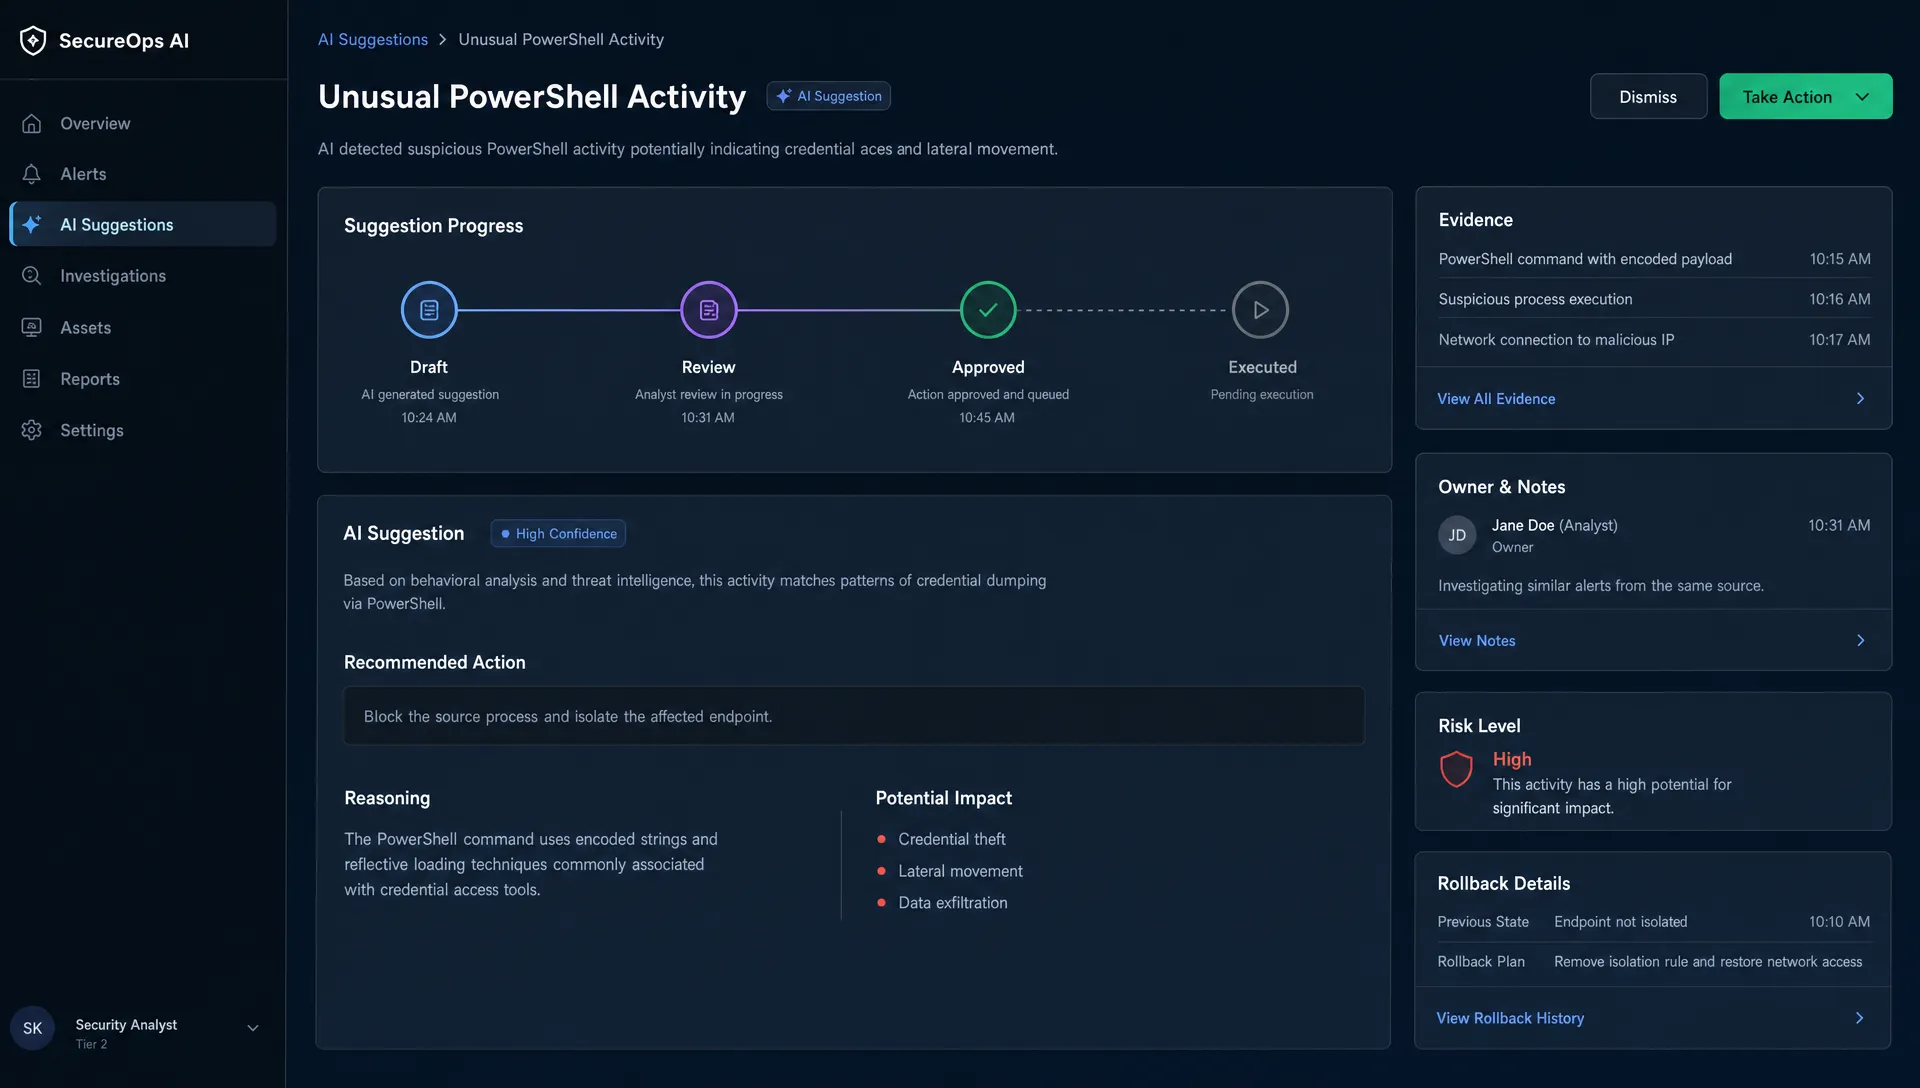The height and width of the screenshot is (1088, 1920).
Task: Select the Approved checkmark step icon
Action: pyautogui.click(x=988, y=310)
